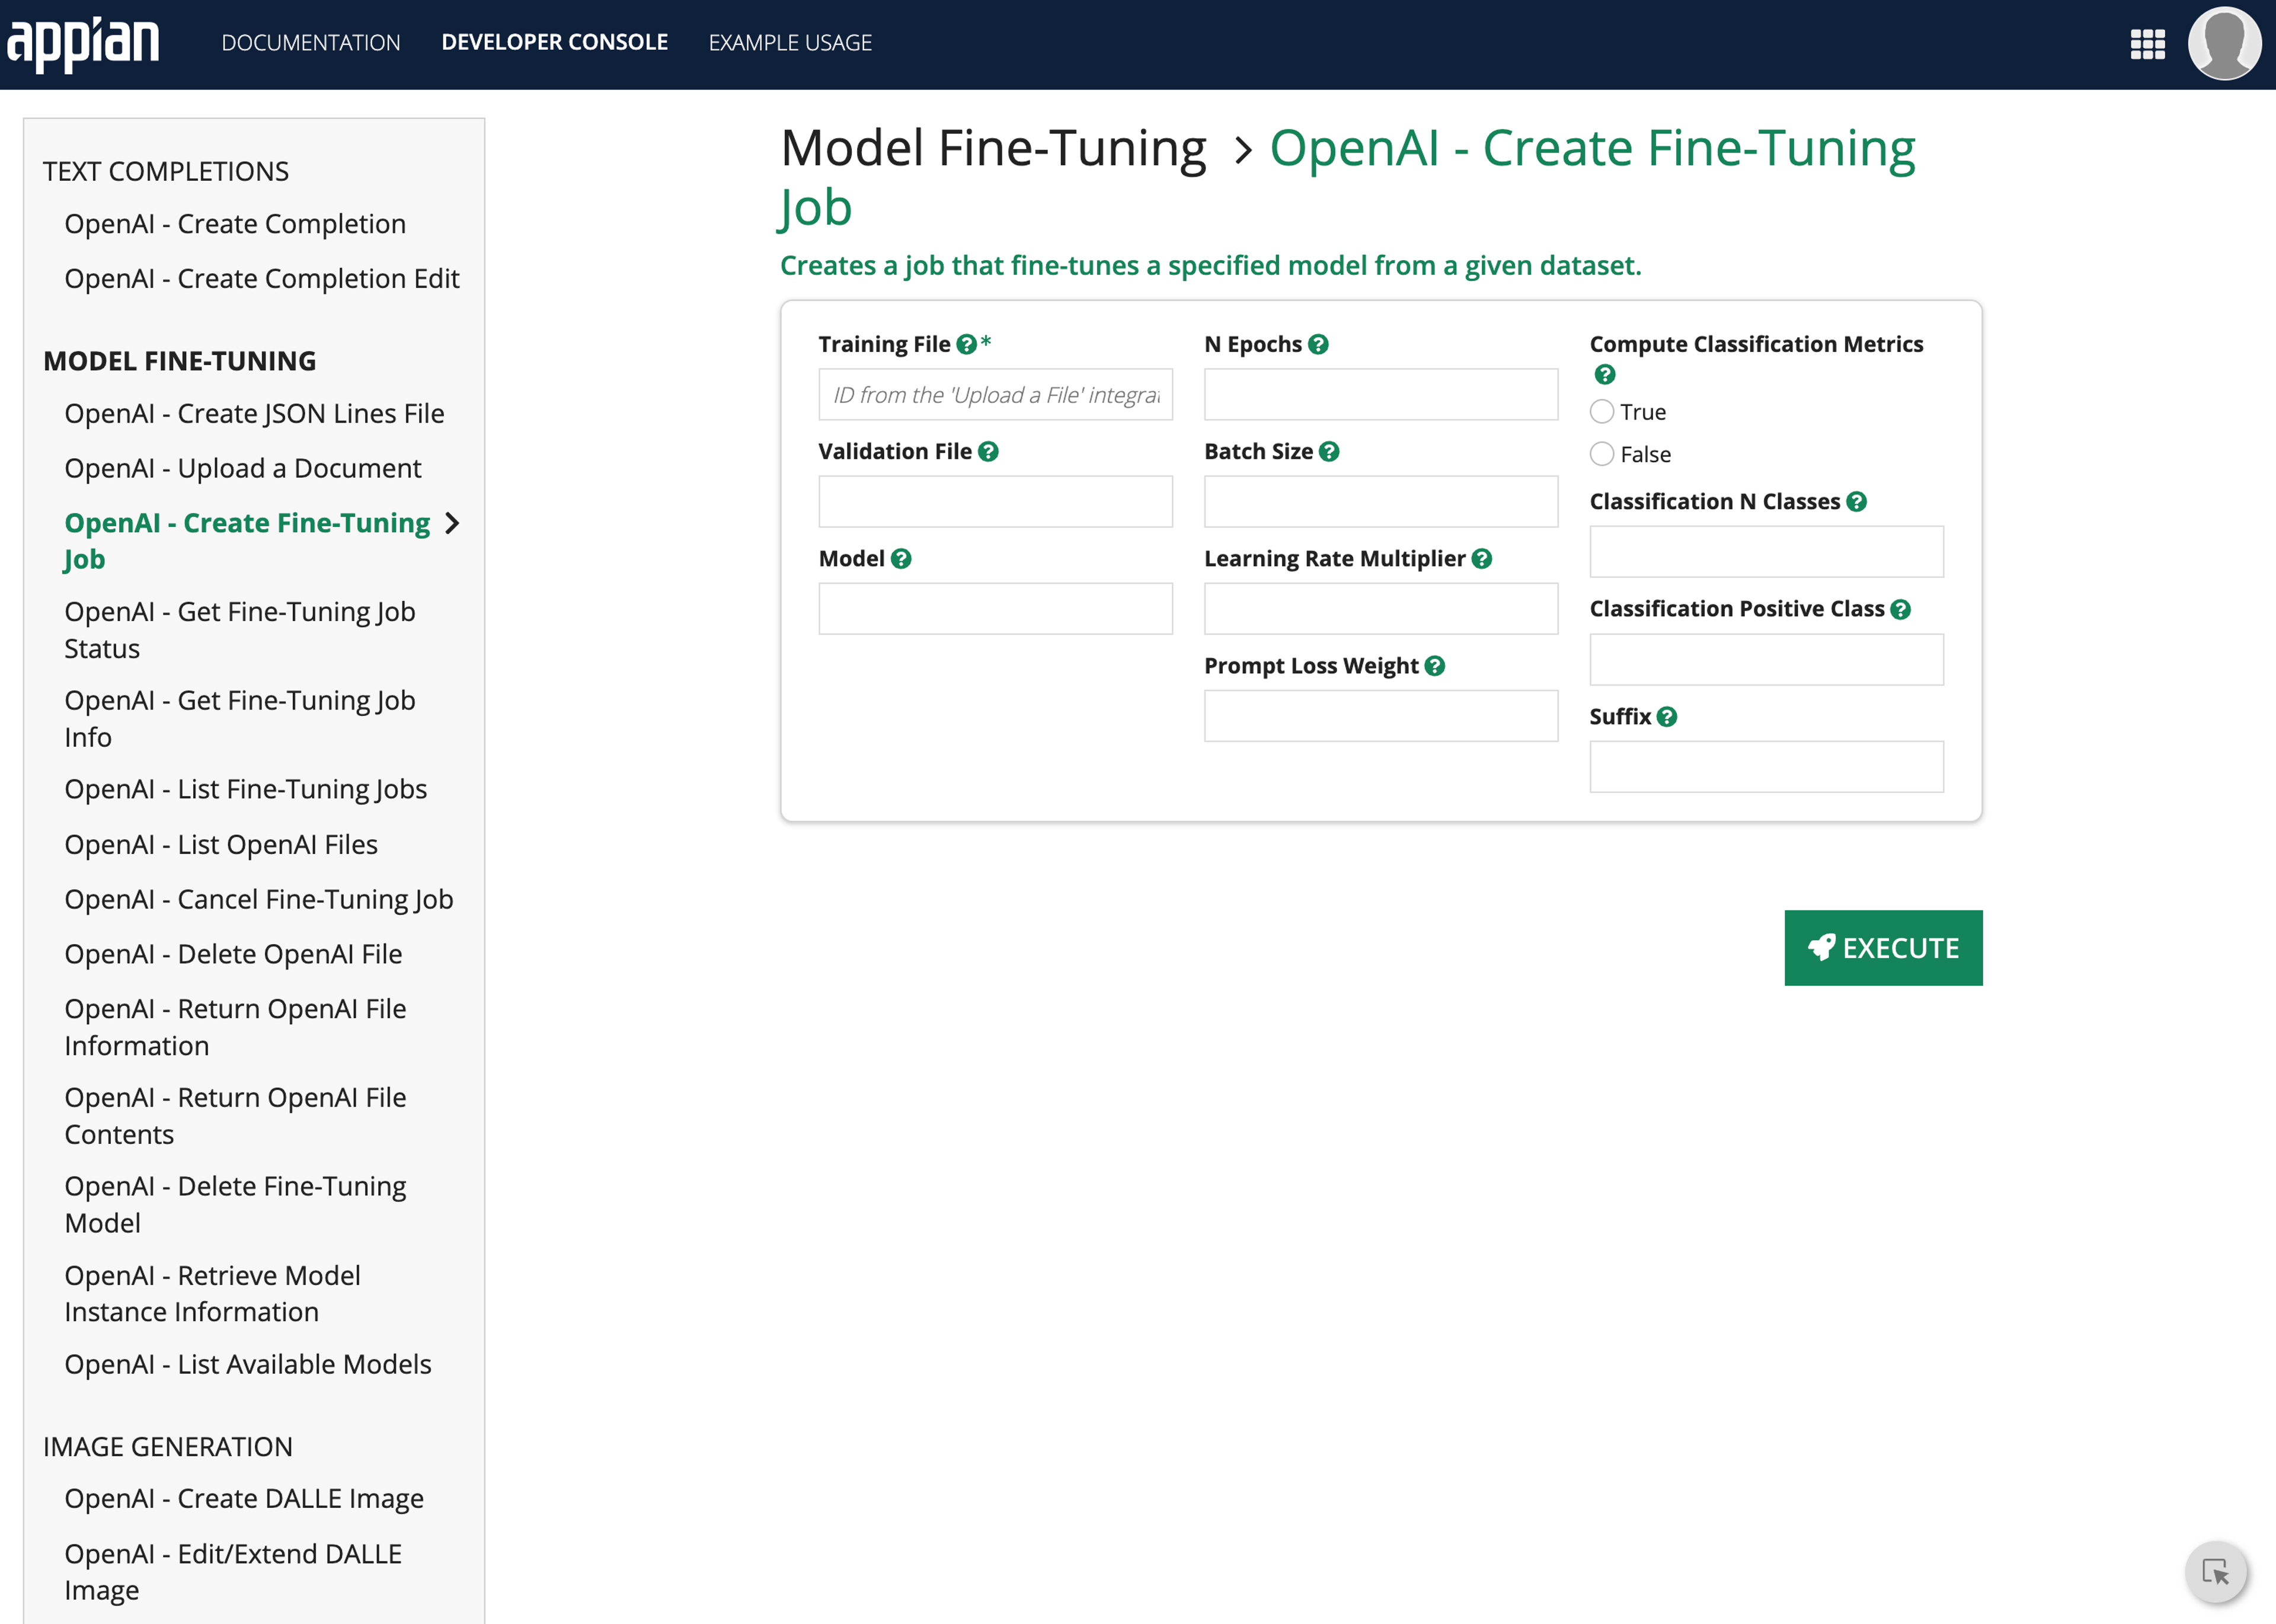Open OpenAI - Cancel Fine-Tuning Job
Viewport: 2276px width, 1624px height.
(259, 900)
